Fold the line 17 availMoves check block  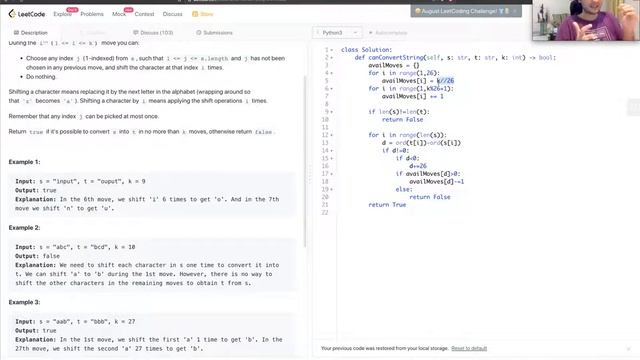[x=332, y=174]
